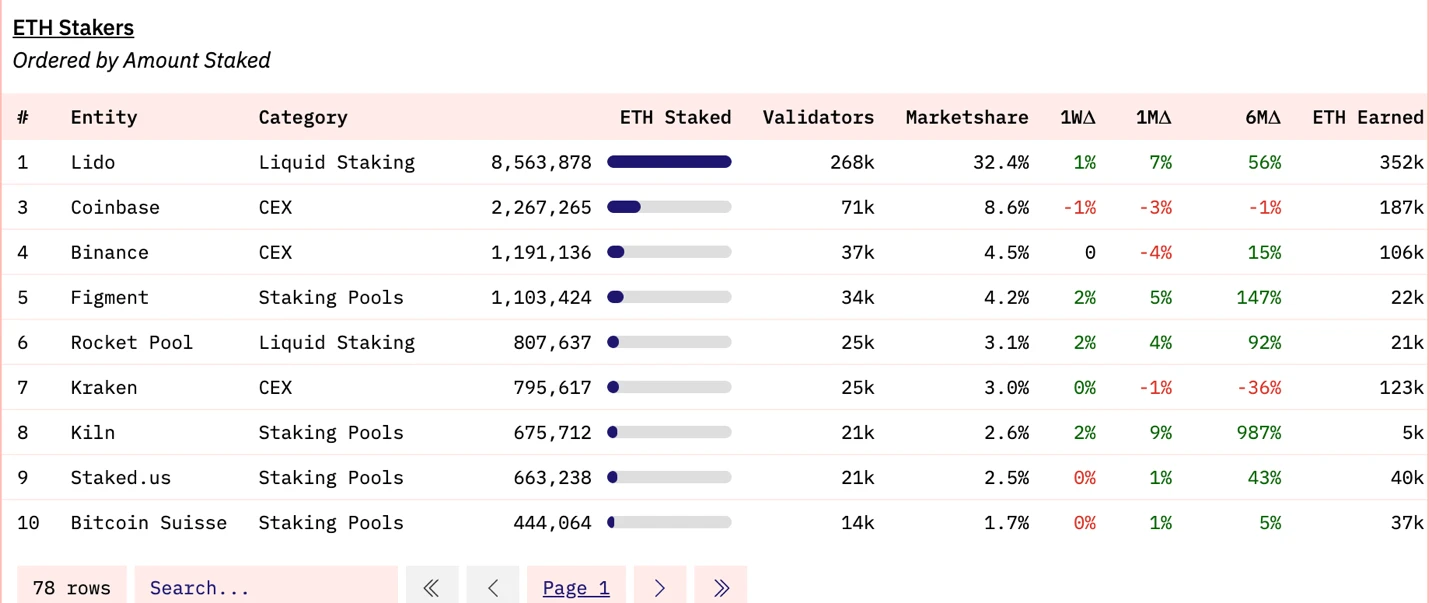
Task: Go to the previous page
Action: pyautogui.click(x=493, y=588)
